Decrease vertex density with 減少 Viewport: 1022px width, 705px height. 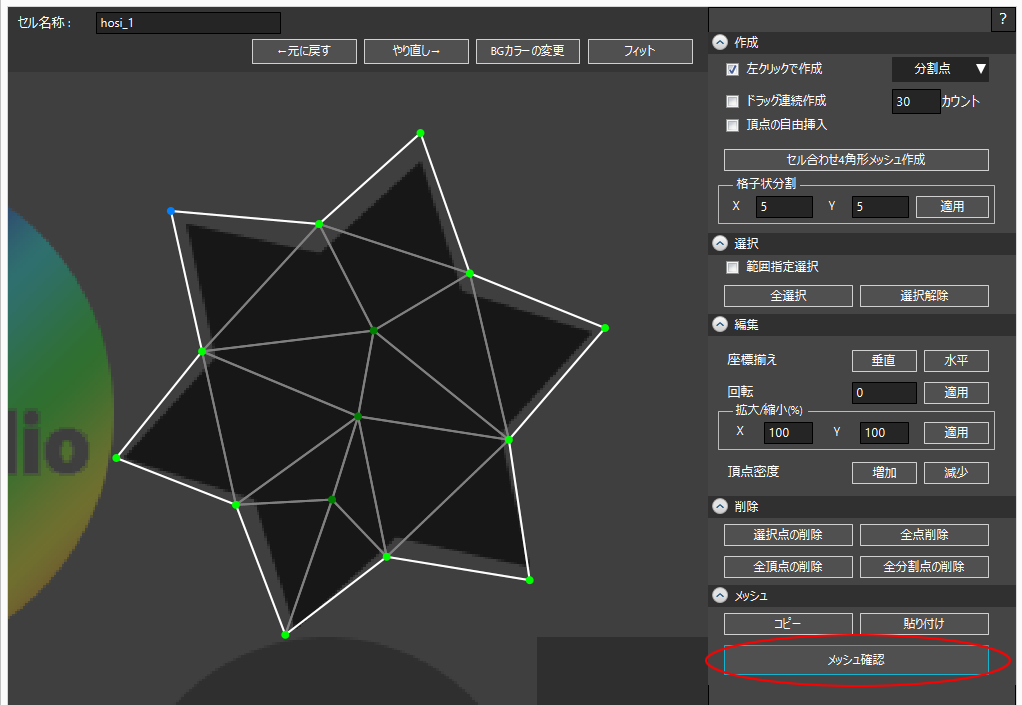pos(956,473)
